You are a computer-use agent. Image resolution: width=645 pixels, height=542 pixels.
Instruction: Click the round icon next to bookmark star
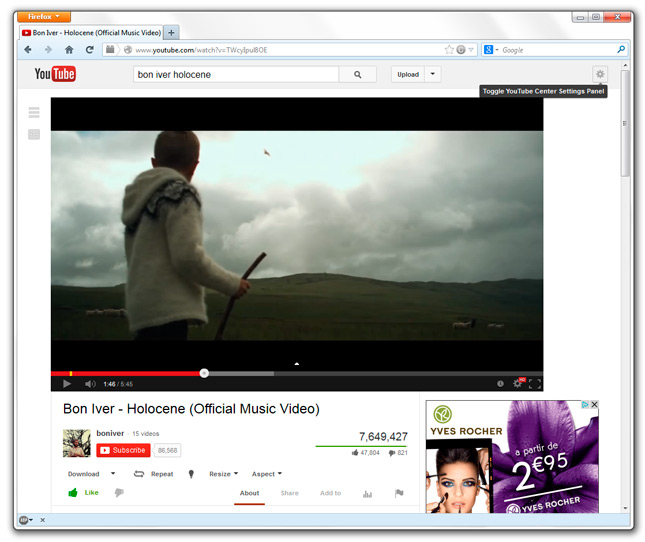point(461,50)
